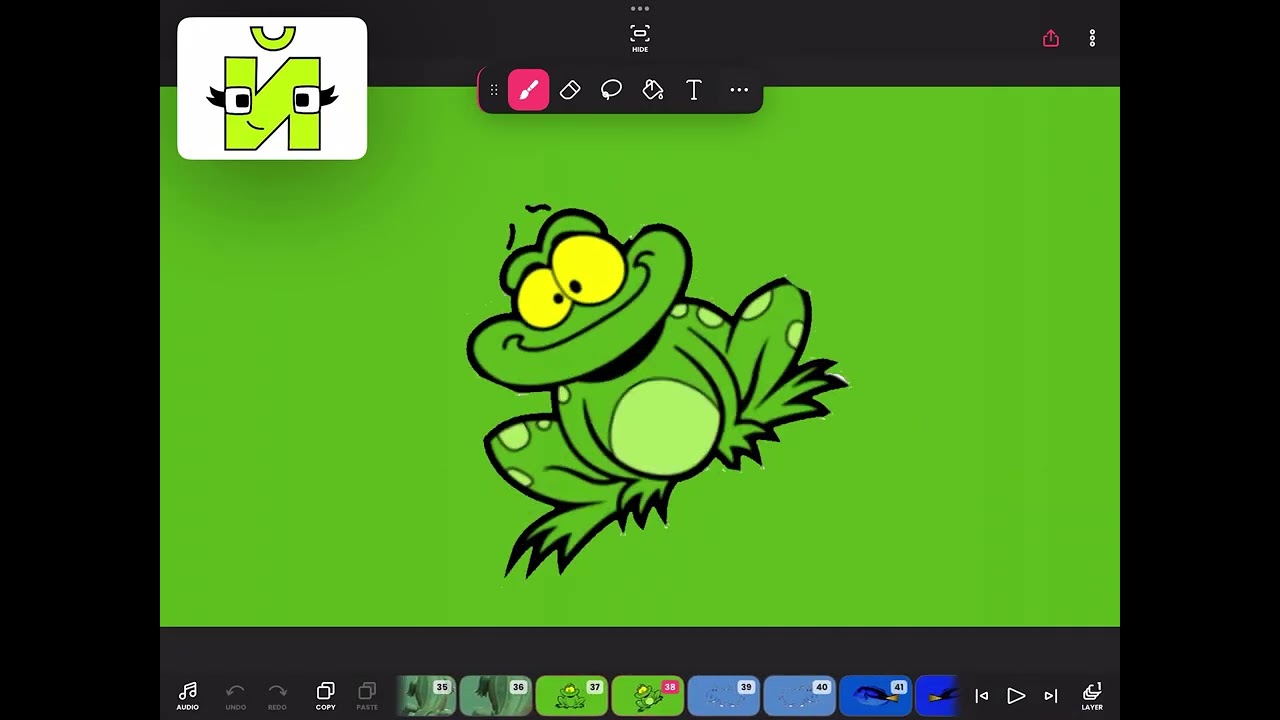Image resolution: width=1280 pixels, height=720 pixels.
Task: Select frame 39 thumbnail
Action: pos(724,696)
